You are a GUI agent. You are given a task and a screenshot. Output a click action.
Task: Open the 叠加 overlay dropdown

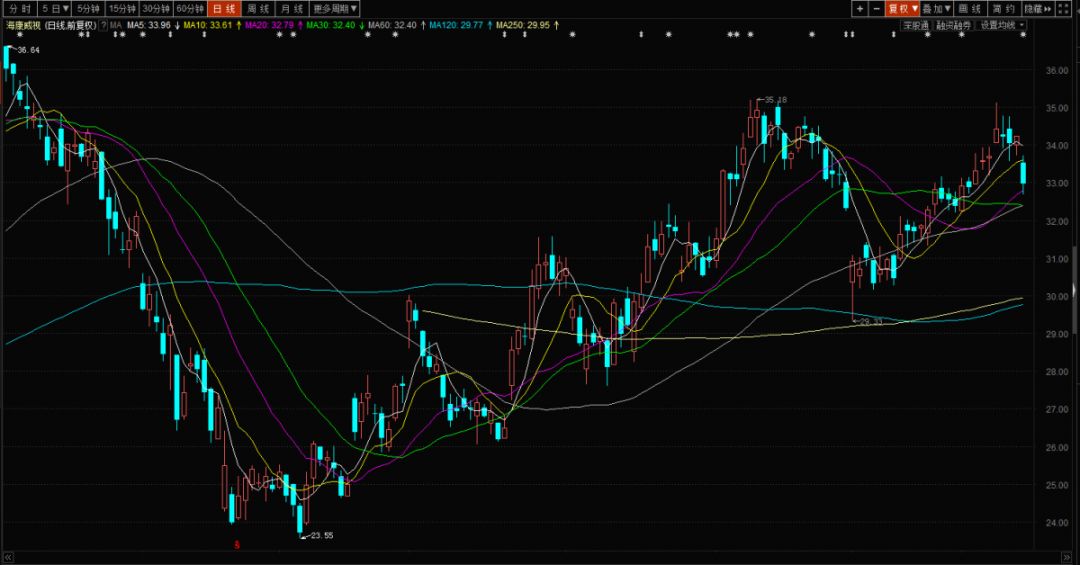tap(937, 9)
